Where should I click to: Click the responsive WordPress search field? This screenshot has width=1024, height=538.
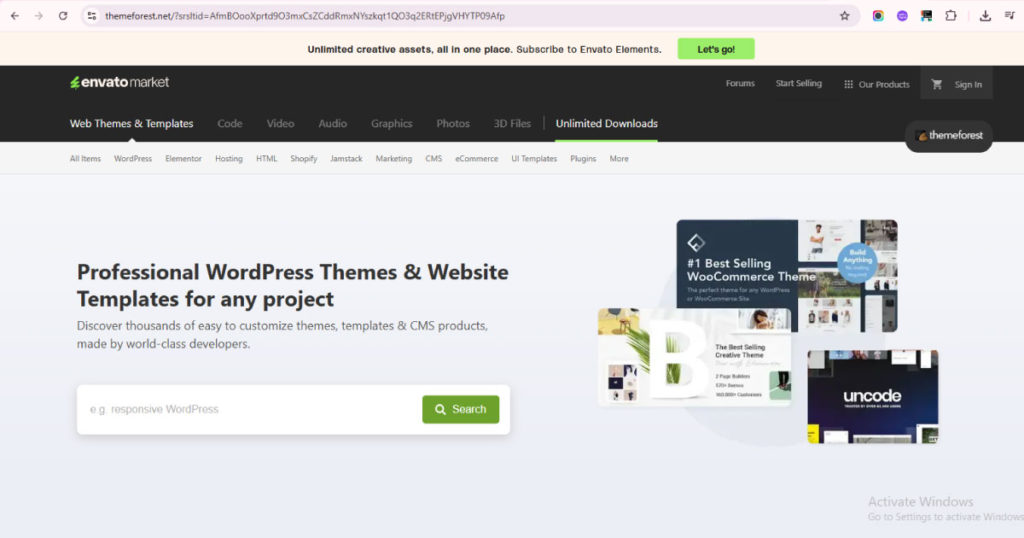(x=251, y=409)
